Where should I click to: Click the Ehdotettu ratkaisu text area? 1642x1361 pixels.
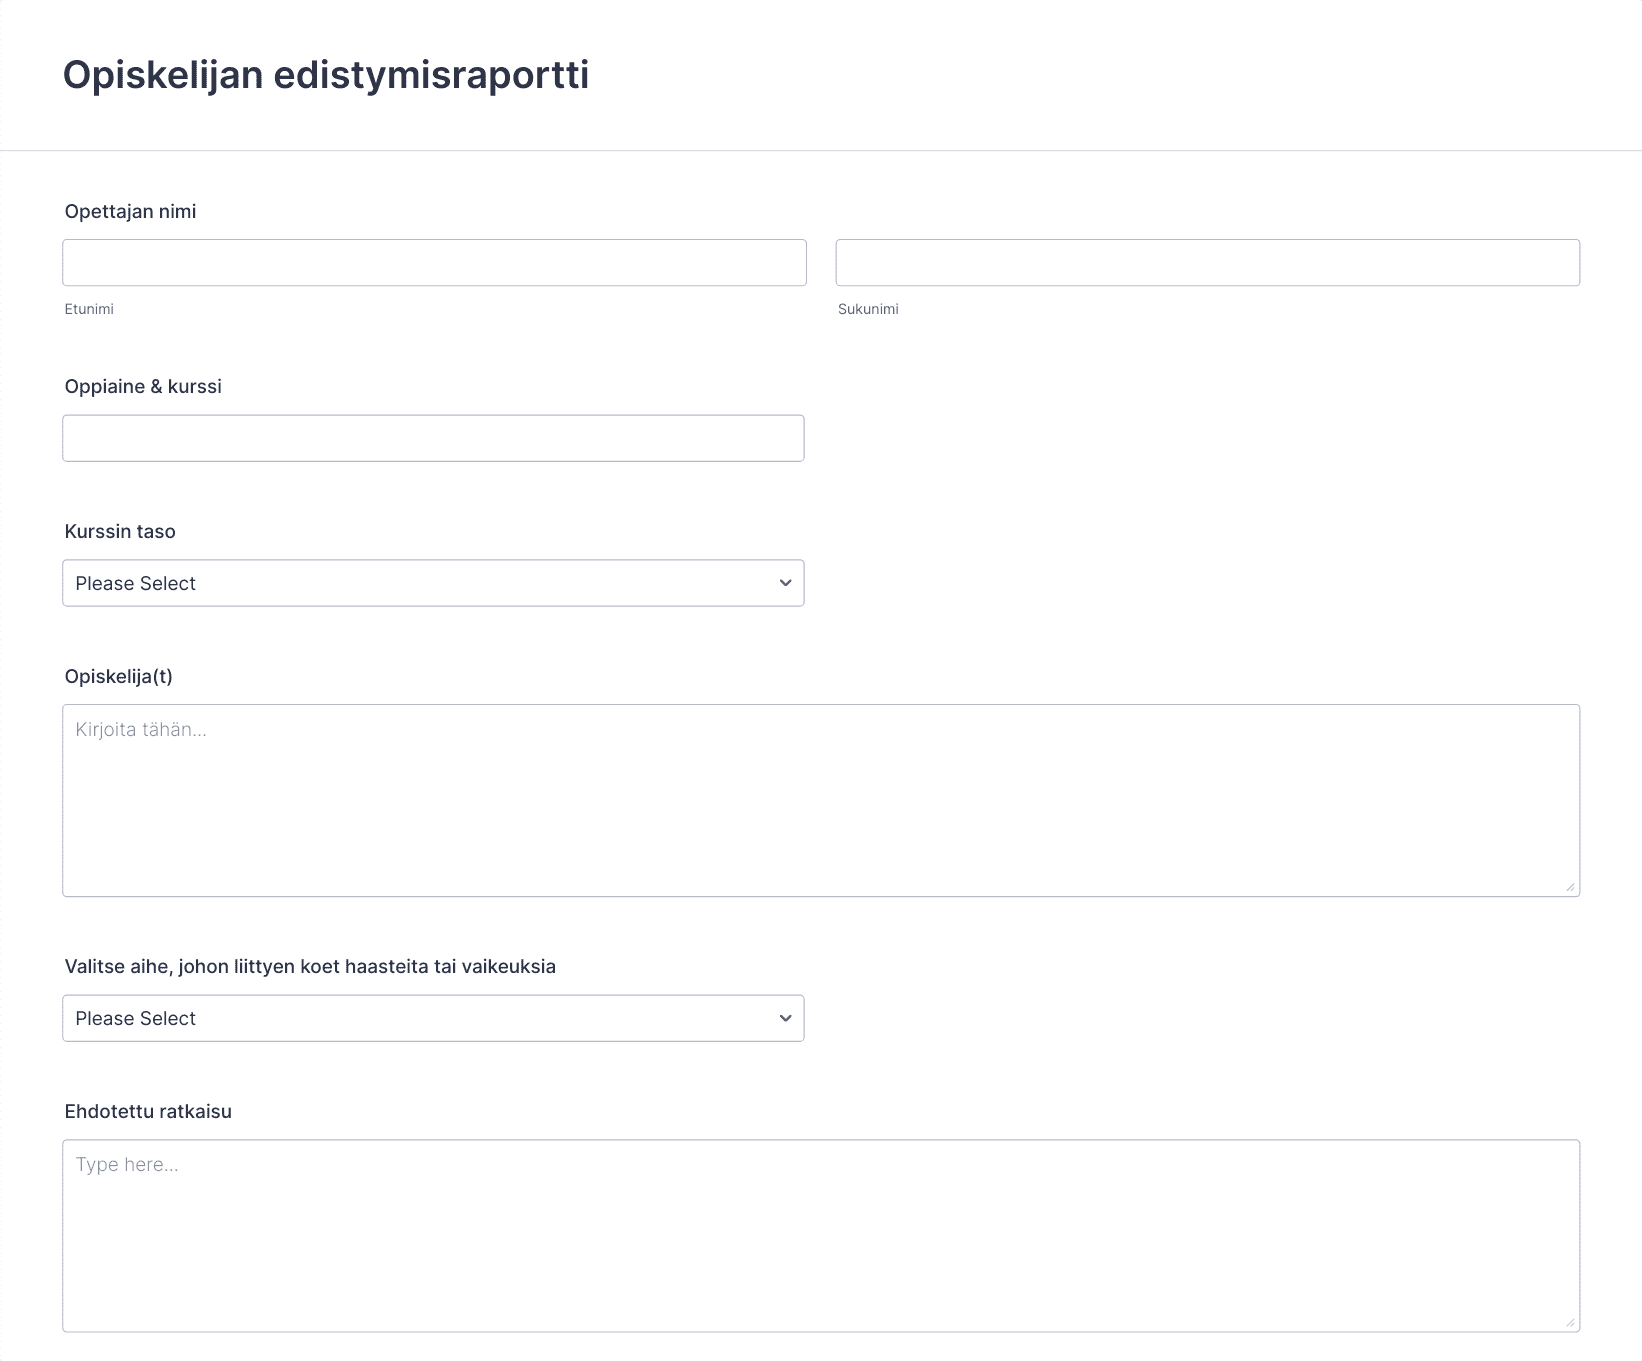(821, 1236)
